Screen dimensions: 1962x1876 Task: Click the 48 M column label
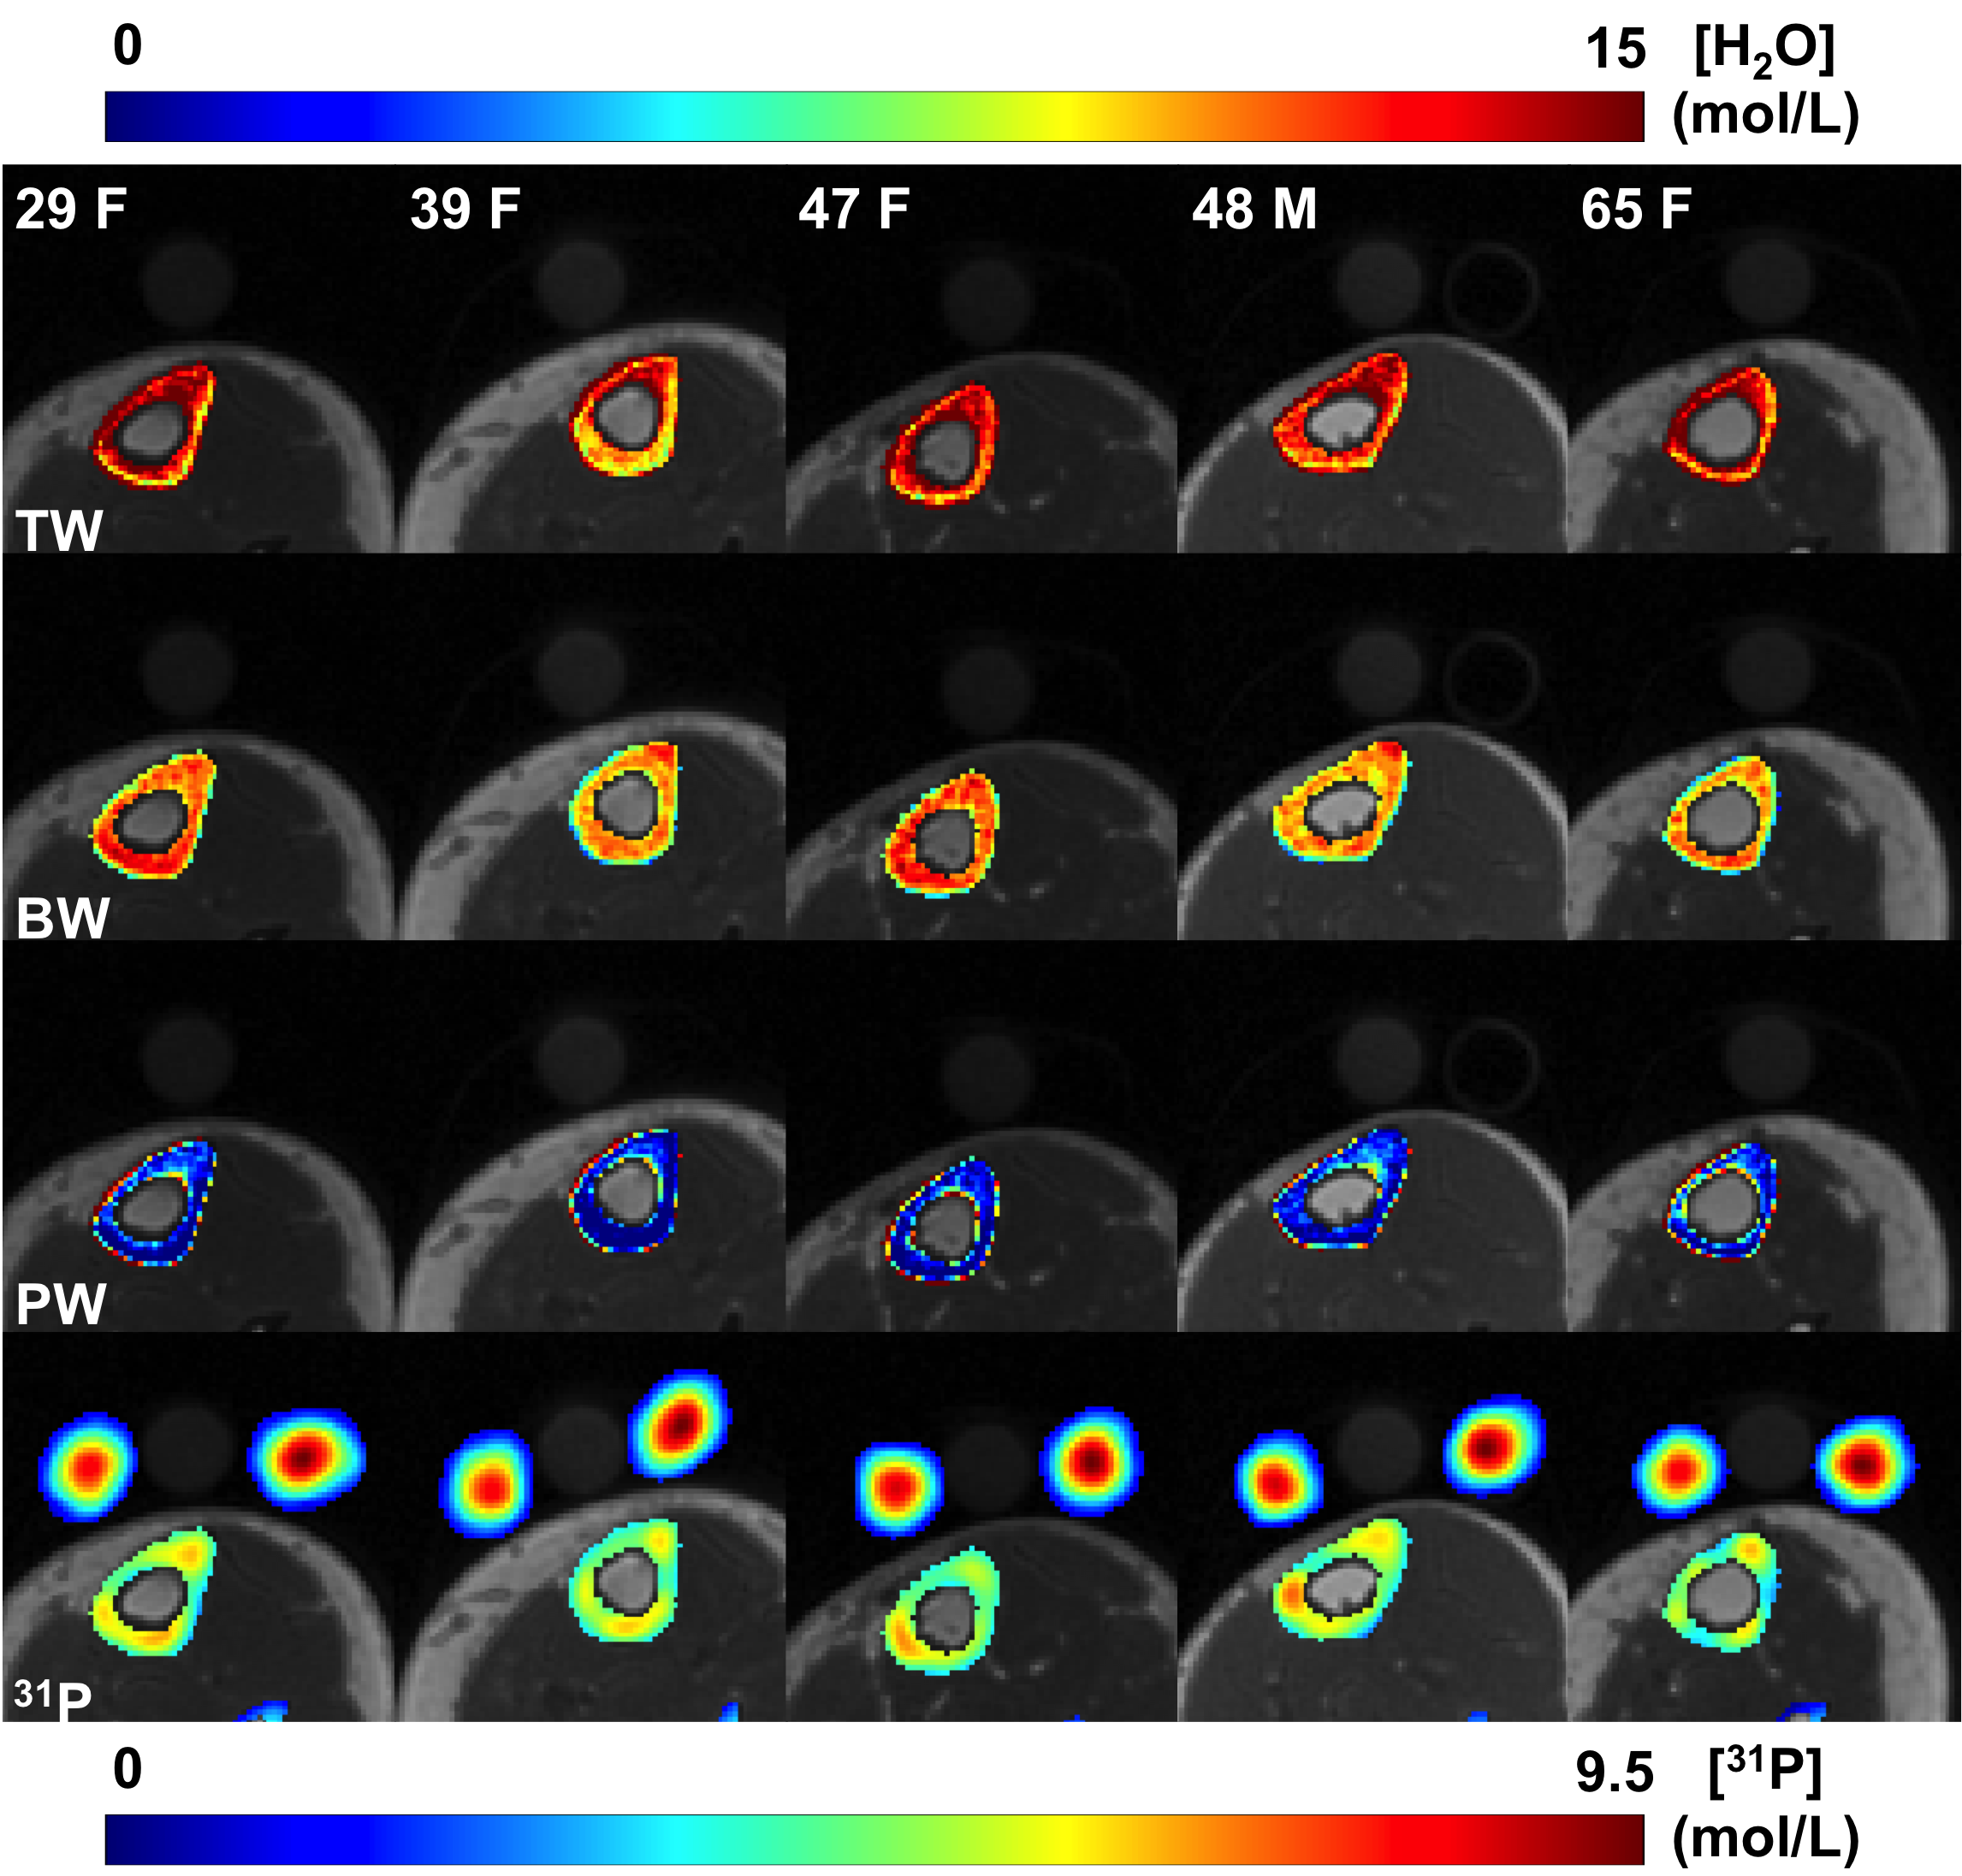click(1254, 210)
